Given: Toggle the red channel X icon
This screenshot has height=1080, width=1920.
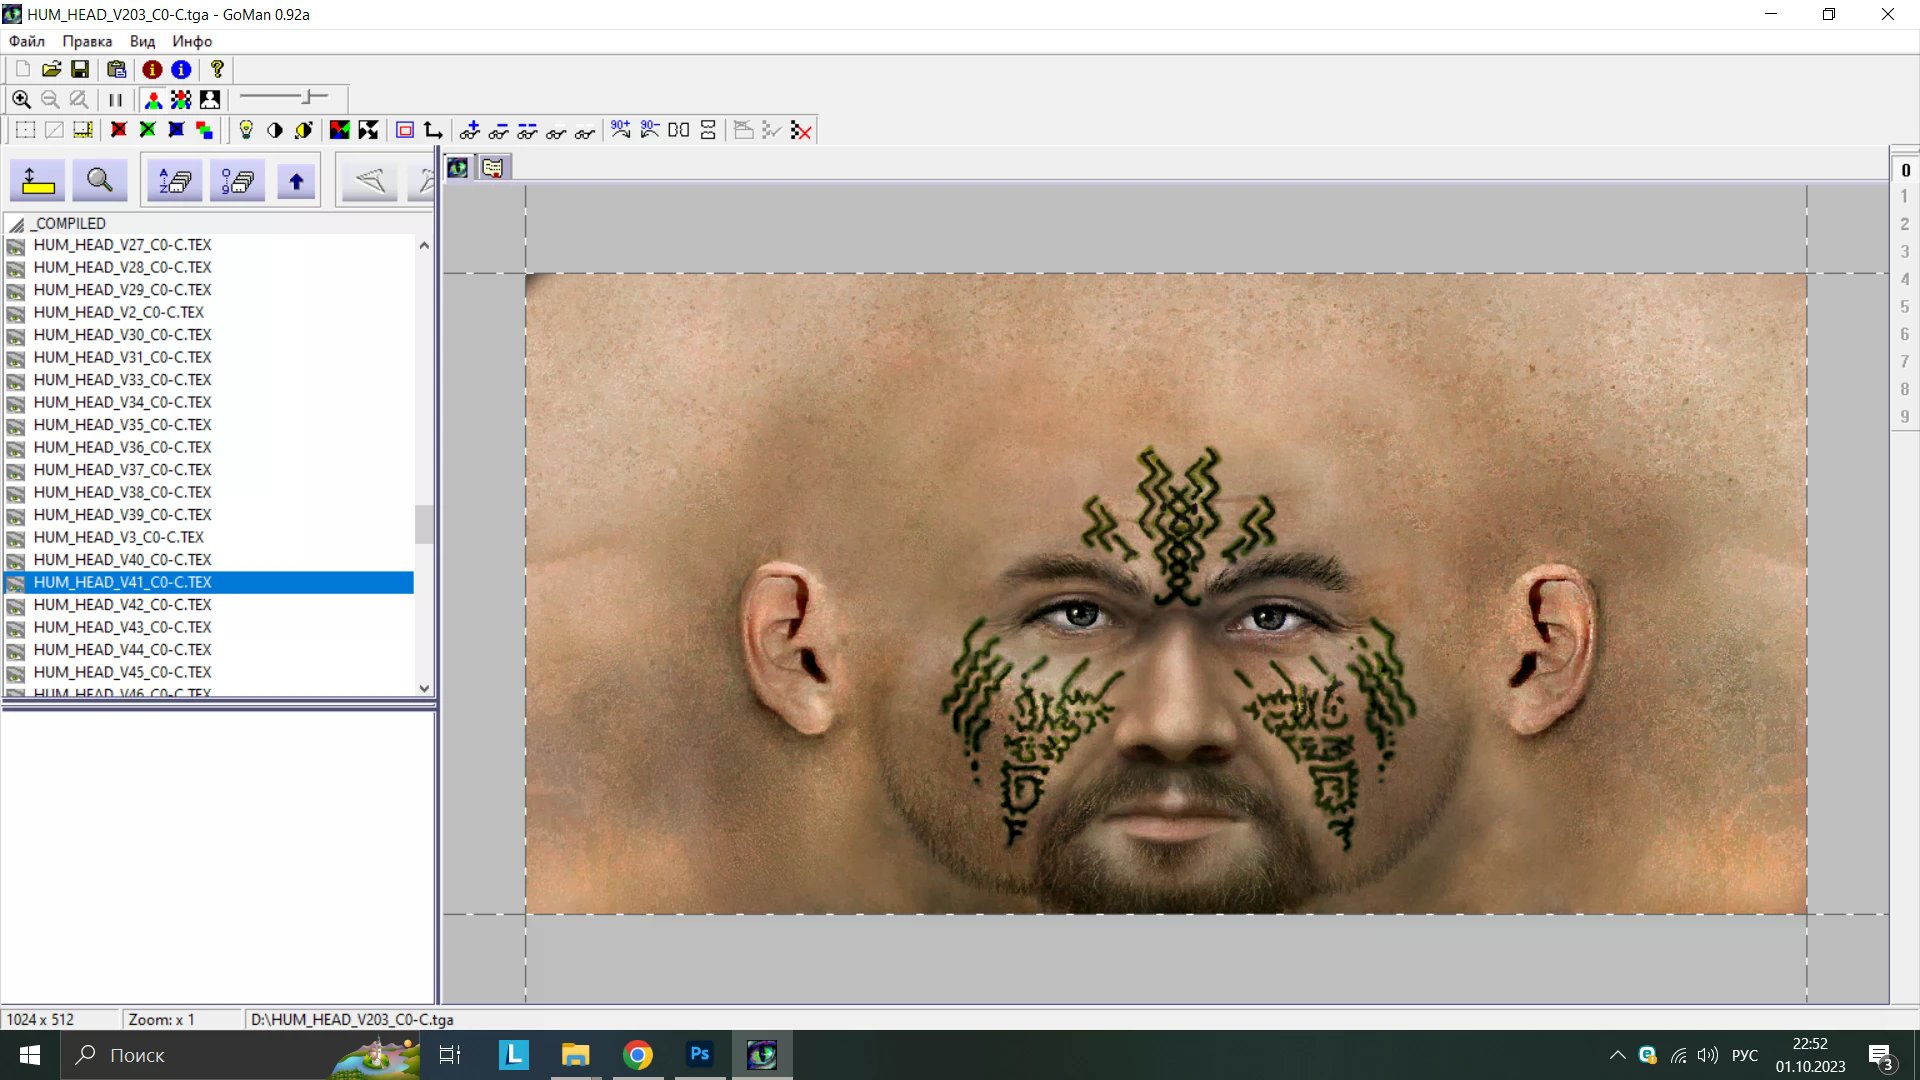Looking at the screenshot, I should [119, 130].
